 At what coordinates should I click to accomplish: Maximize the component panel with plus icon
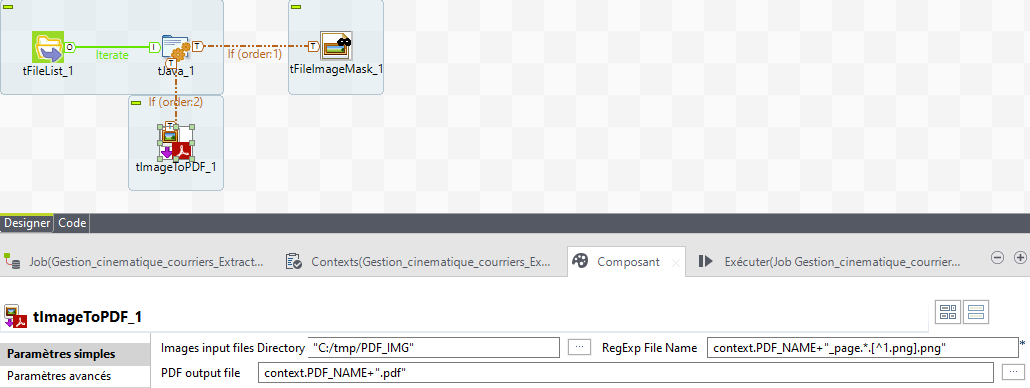[x=1020, y=257]
